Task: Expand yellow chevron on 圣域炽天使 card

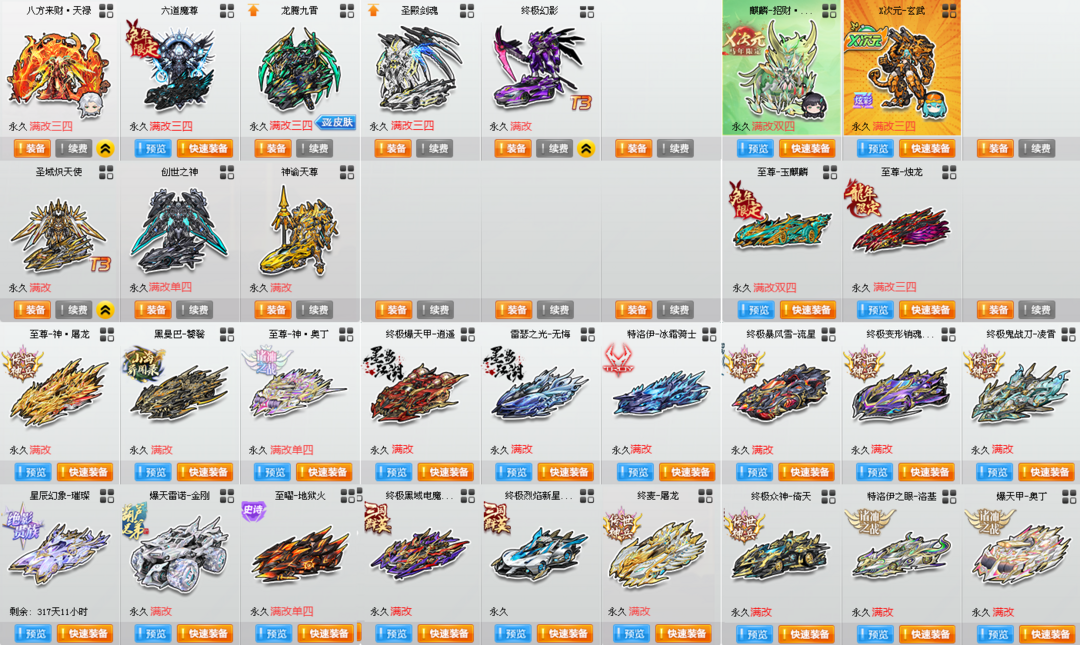Action: [x=105, y=309]
